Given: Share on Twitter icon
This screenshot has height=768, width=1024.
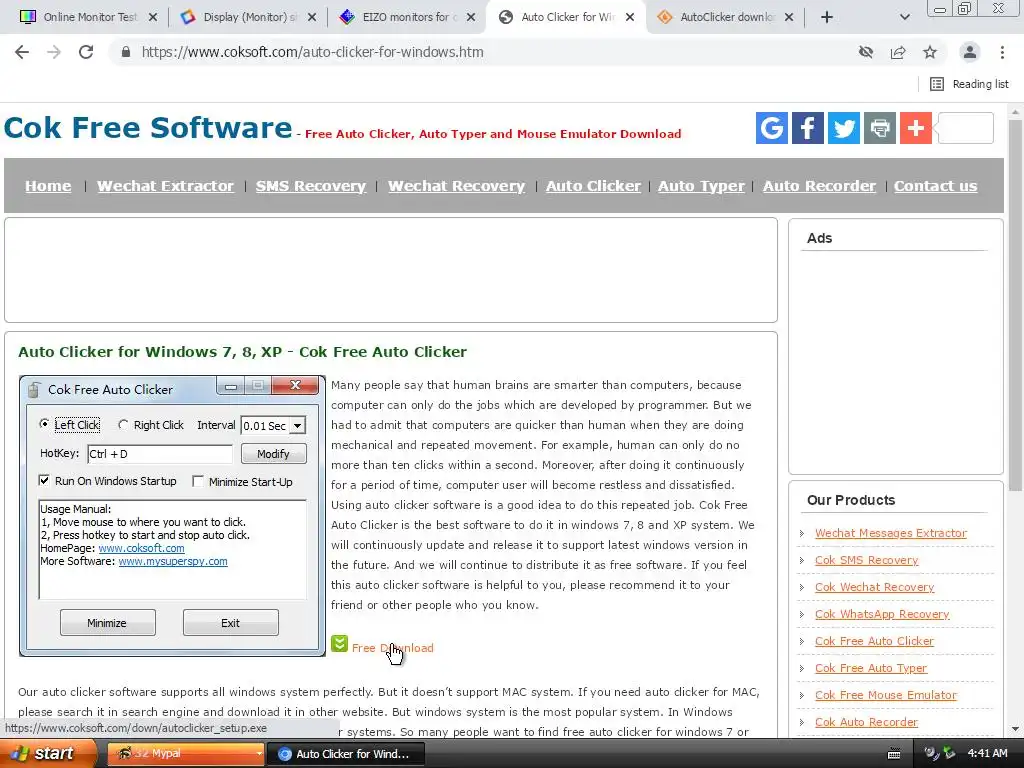Looking at the screenshot, I should pos(844,127).
